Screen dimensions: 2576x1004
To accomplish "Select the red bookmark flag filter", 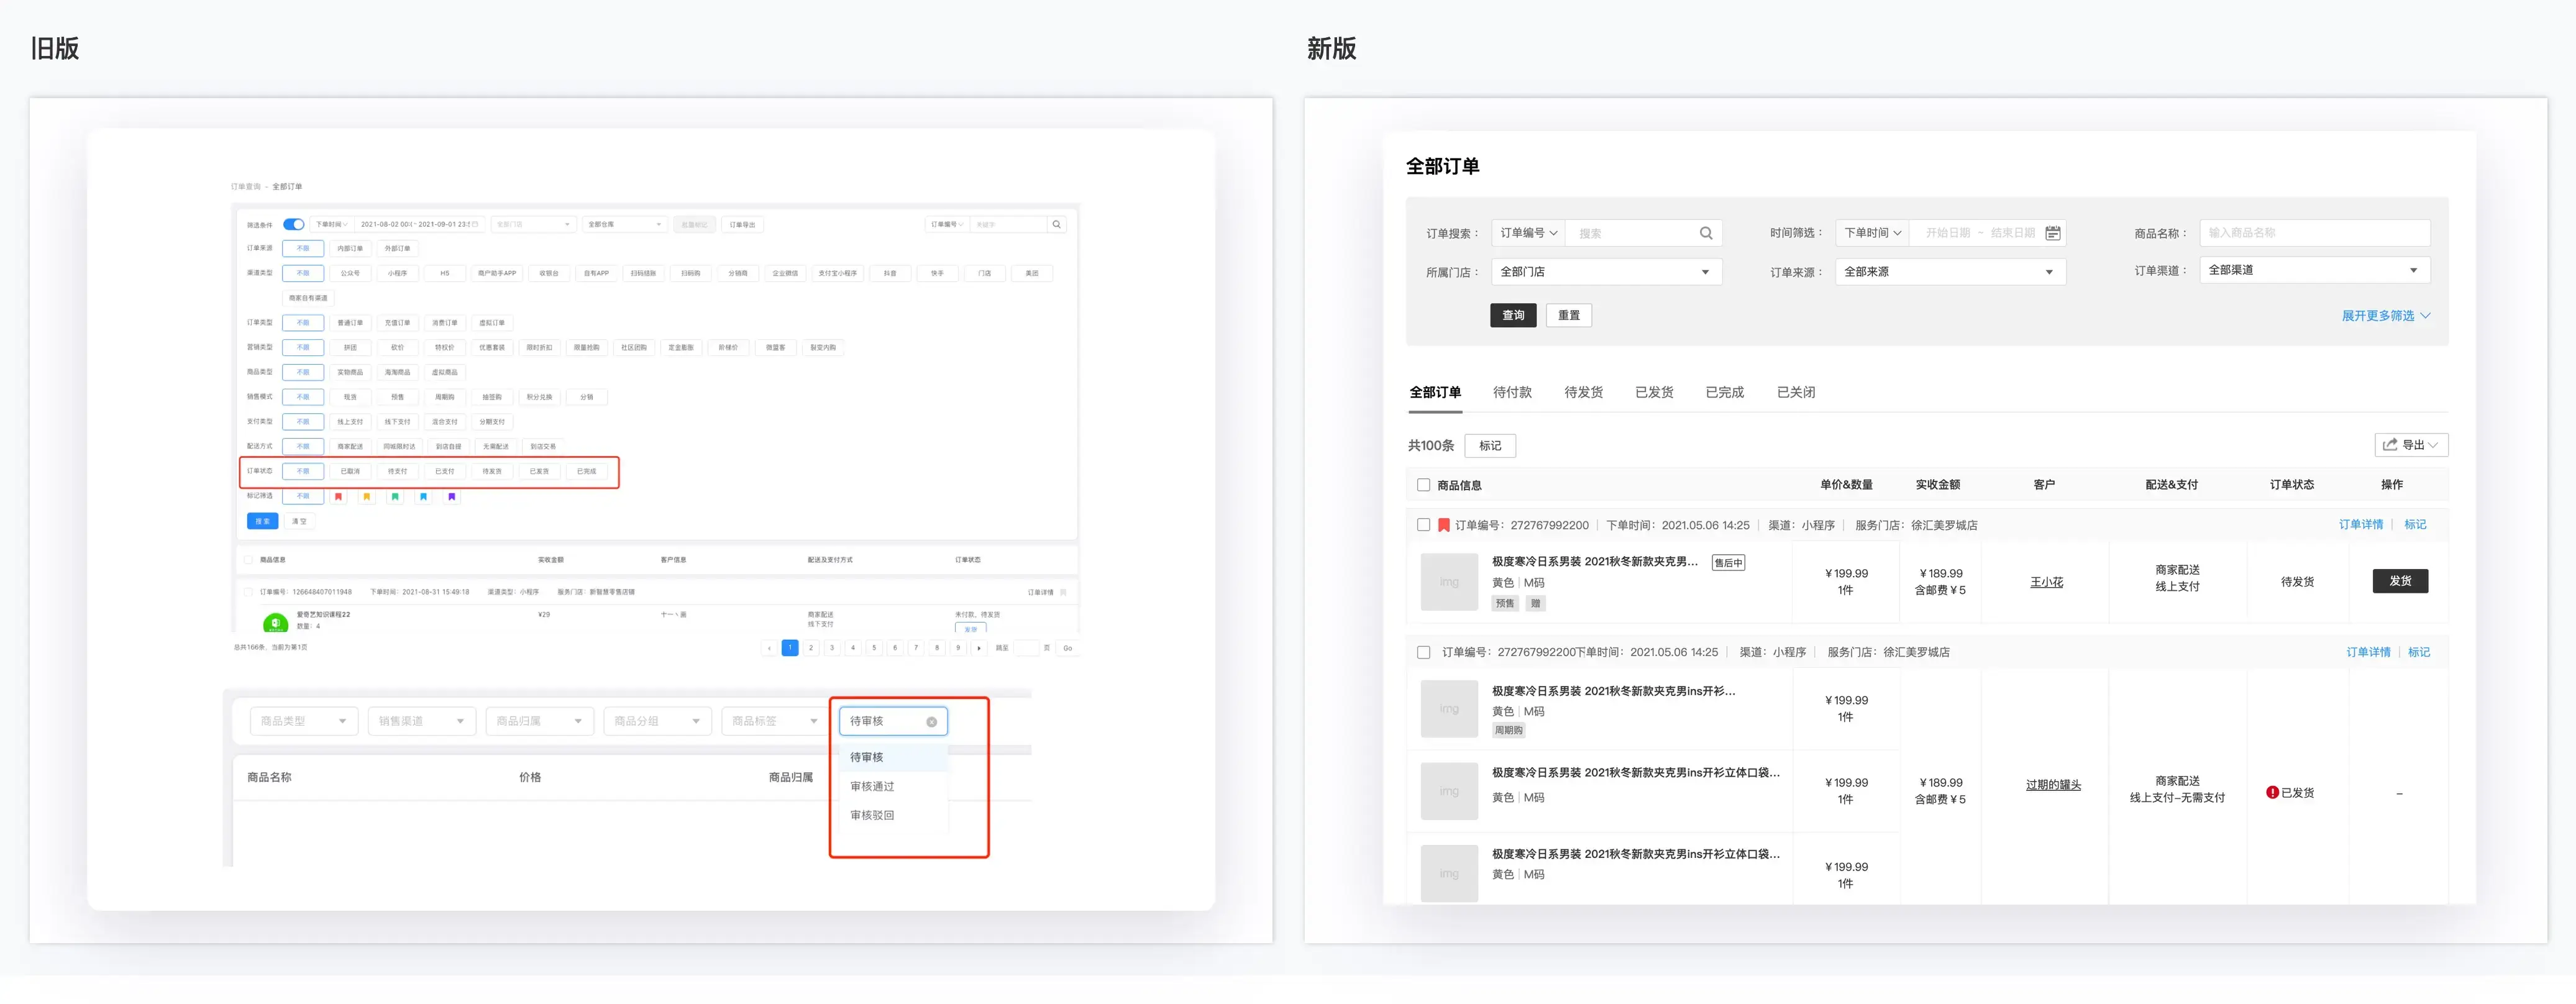I will pos(338,496).
